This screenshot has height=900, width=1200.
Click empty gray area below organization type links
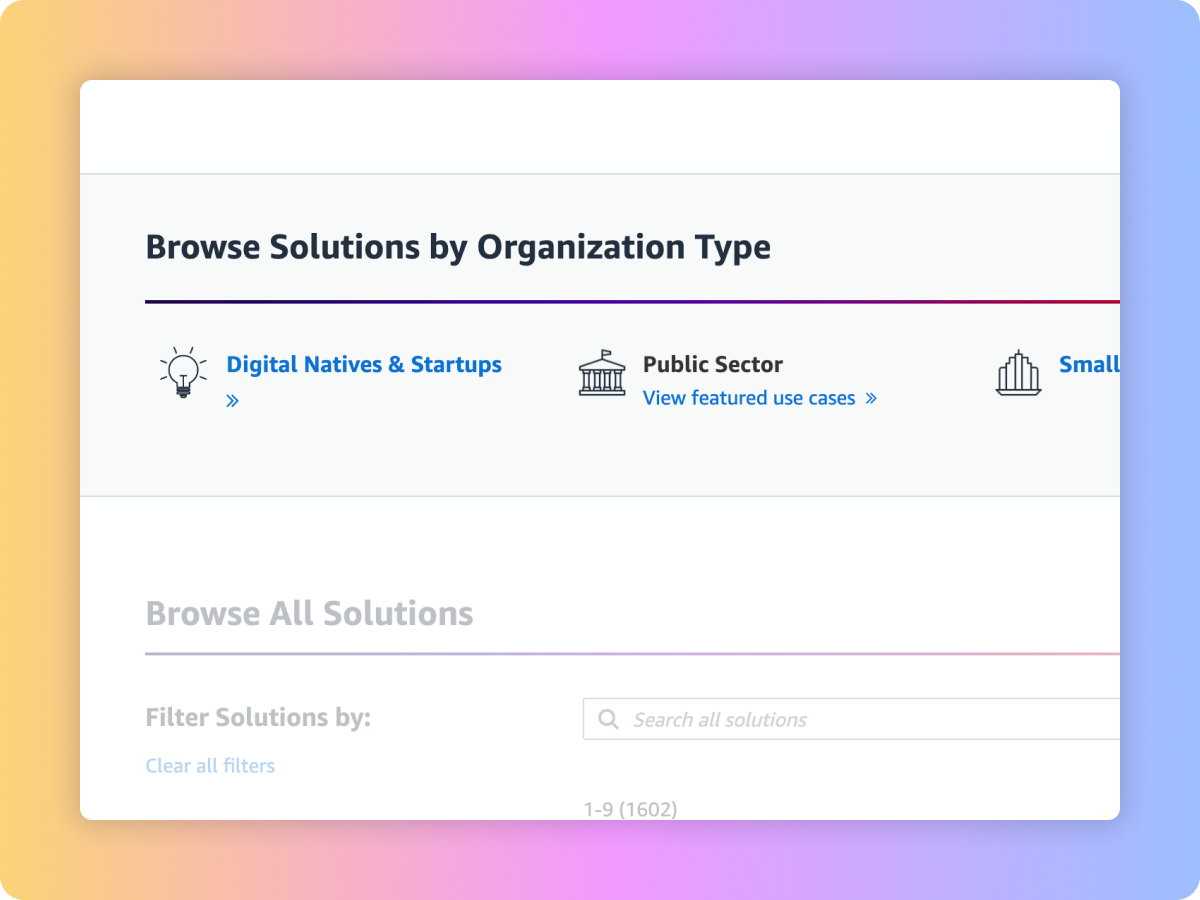click(x=600, y=455)
